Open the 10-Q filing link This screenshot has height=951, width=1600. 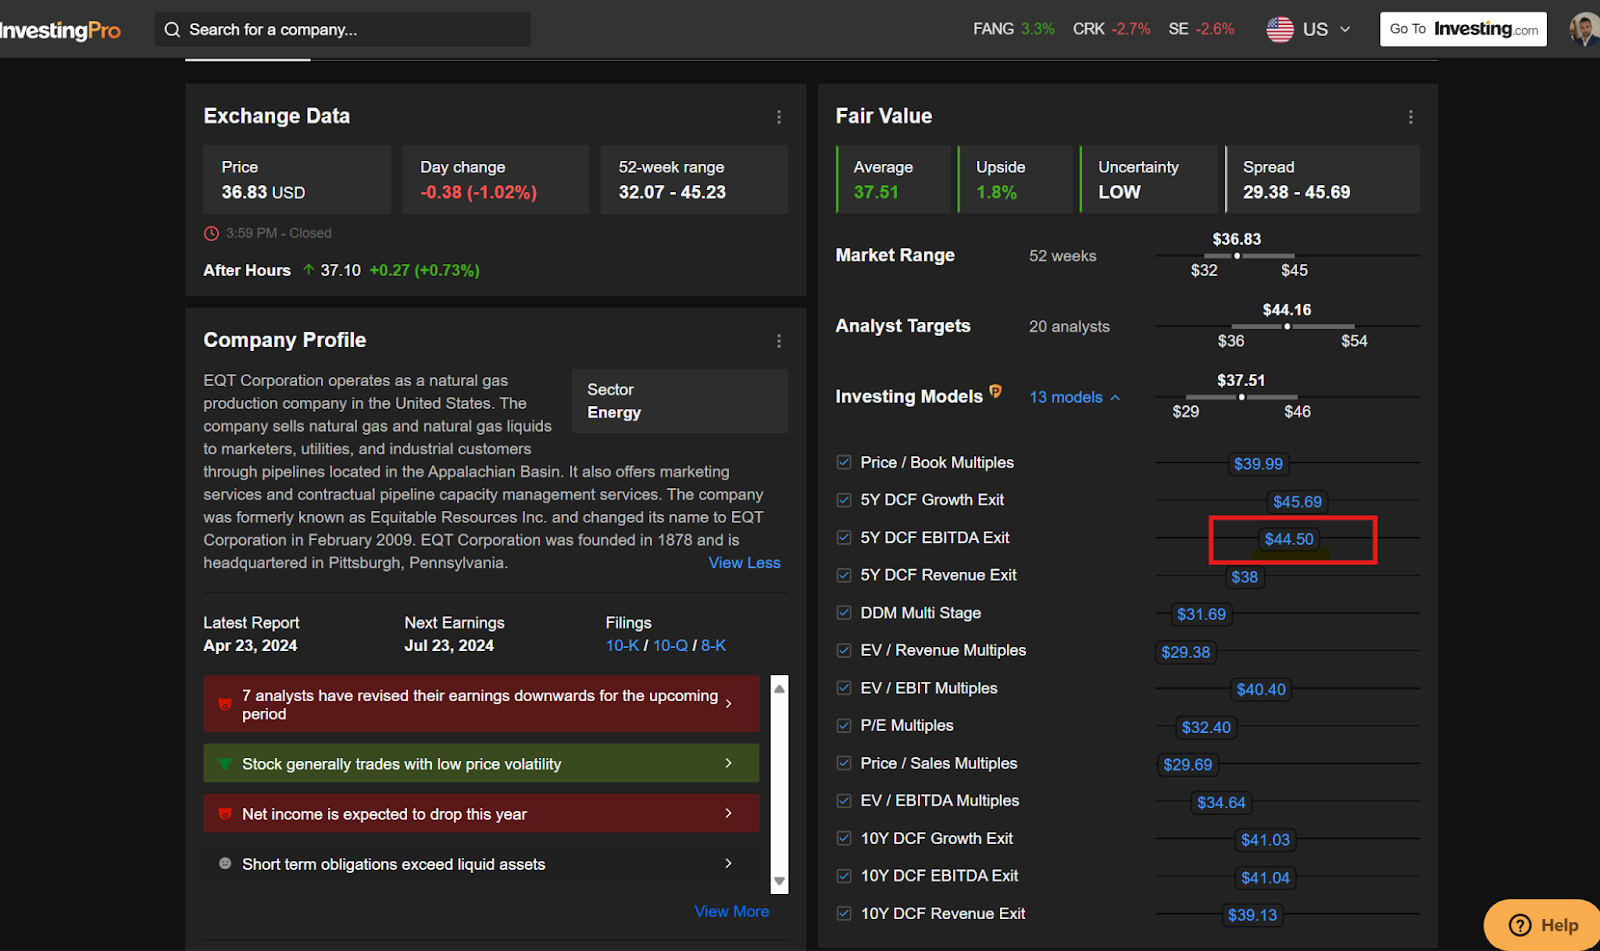tap(670, 646)
